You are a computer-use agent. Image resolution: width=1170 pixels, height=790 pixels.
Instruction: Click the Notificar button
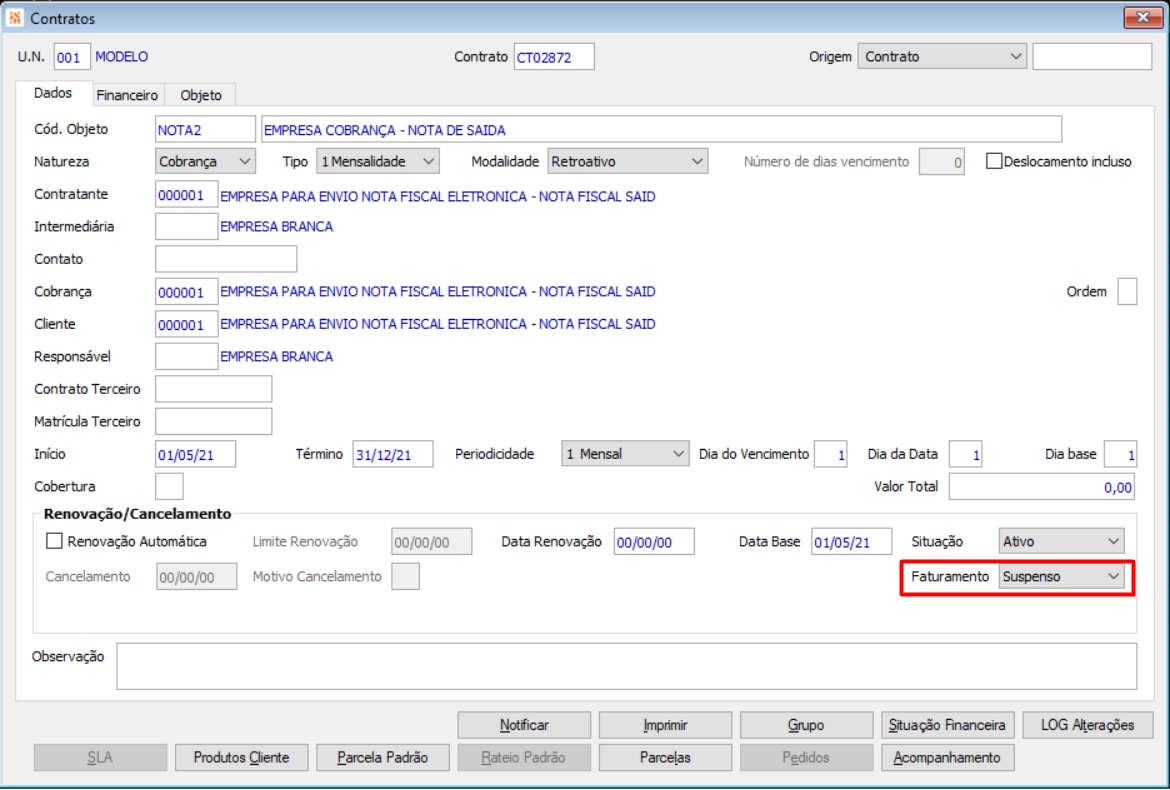click(x=524, y=724)
